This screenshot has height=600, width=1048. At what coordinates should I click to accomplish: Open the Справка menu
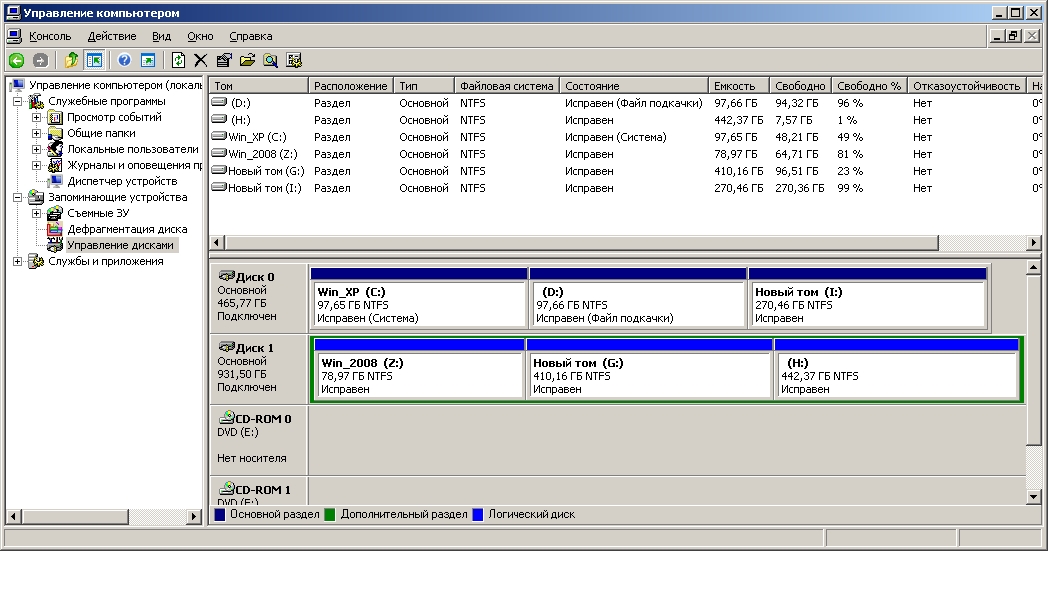[x=250, y=36]
